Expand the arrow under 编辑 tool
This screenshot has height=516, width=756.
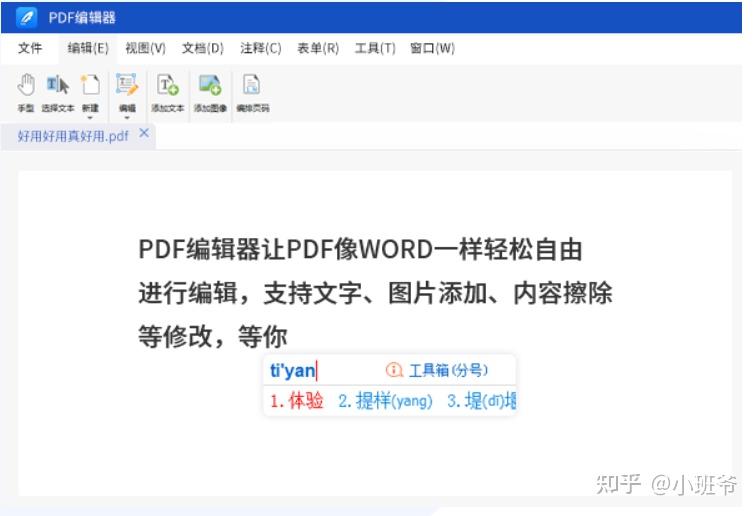pos(127,117)
